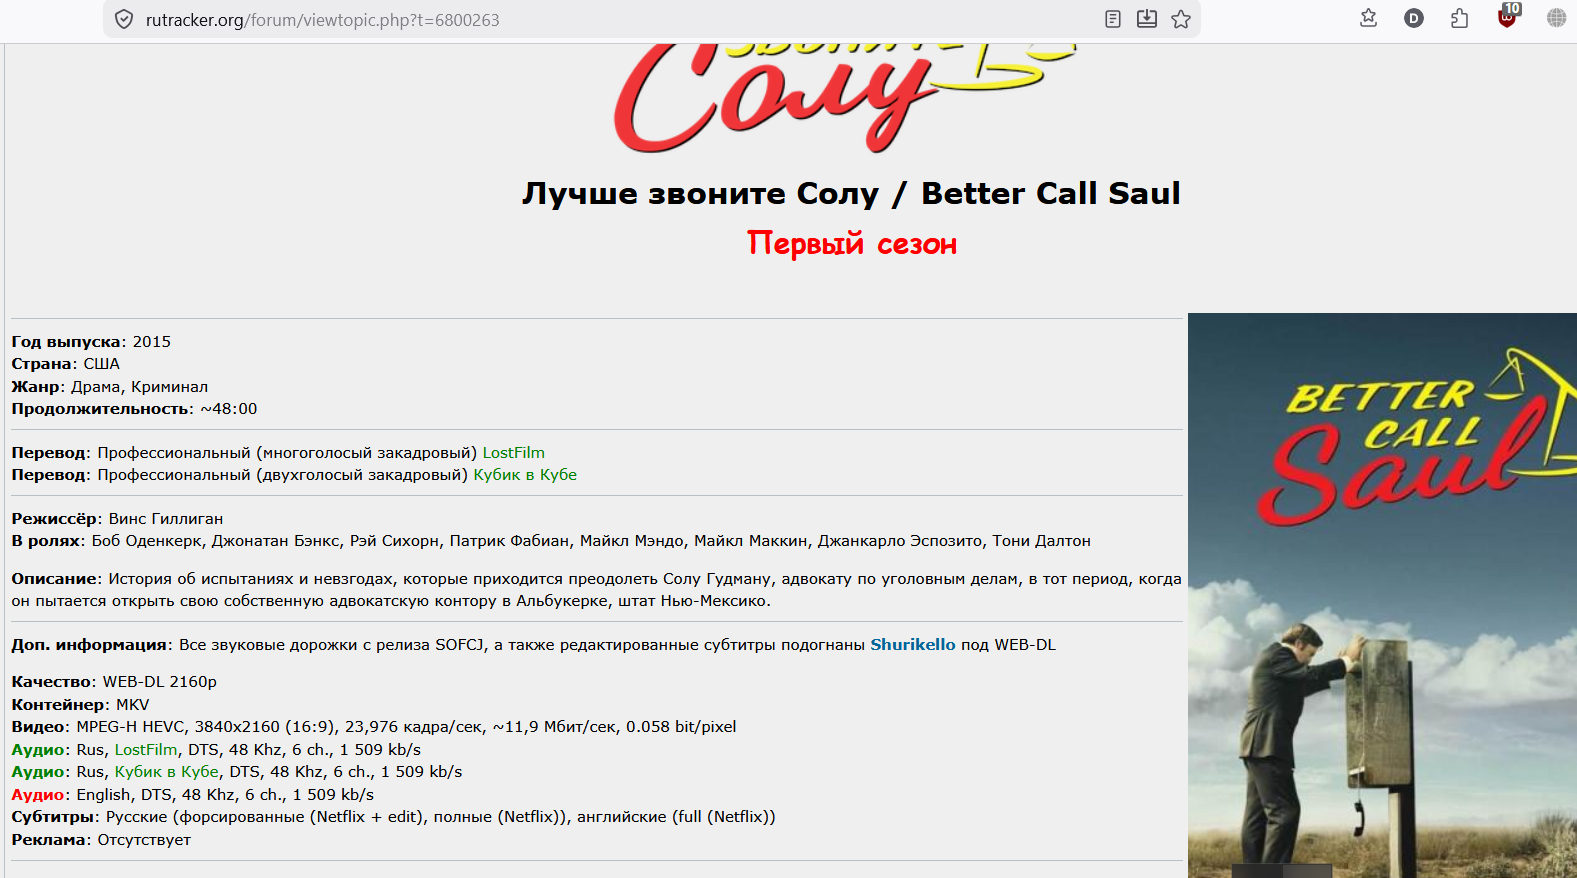Open LostFilm link in the multi-voice Перевод line
Image resolution: width=1577 pixels, height=878 pixels.
514,453
